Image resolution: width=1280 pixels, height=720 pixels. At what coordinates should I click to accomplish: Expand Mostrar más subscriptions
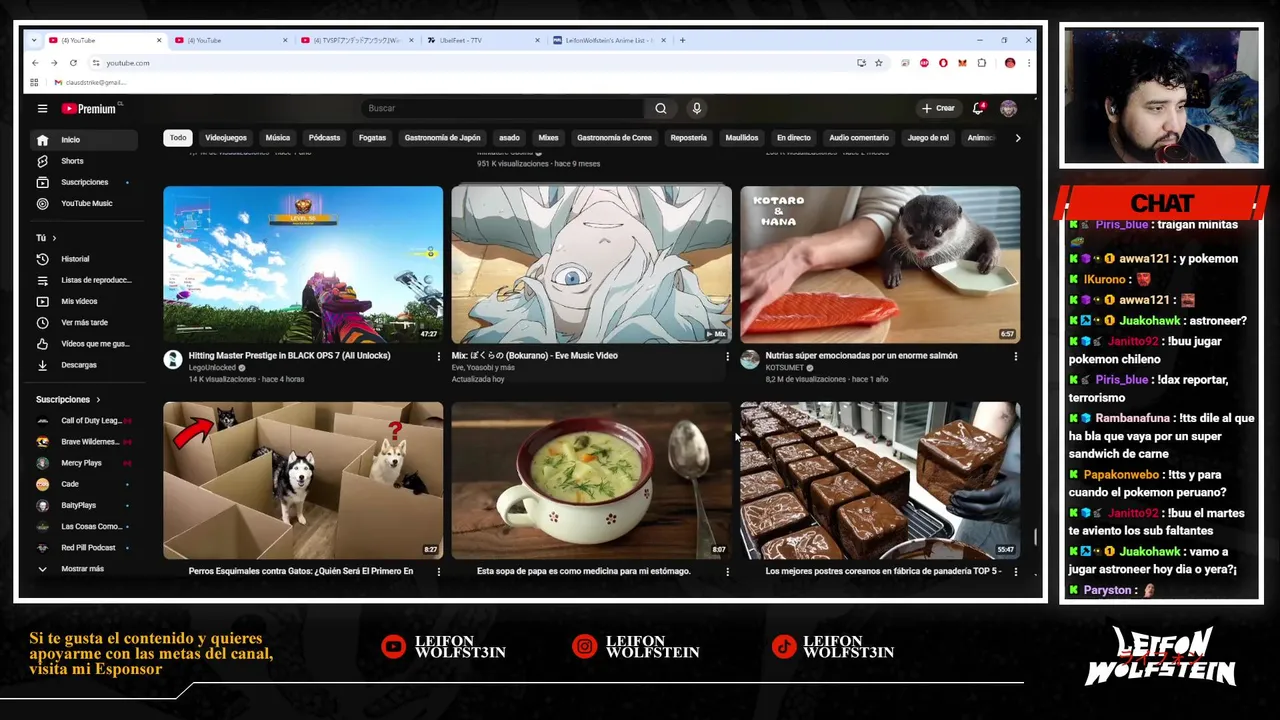click(84, 569)
